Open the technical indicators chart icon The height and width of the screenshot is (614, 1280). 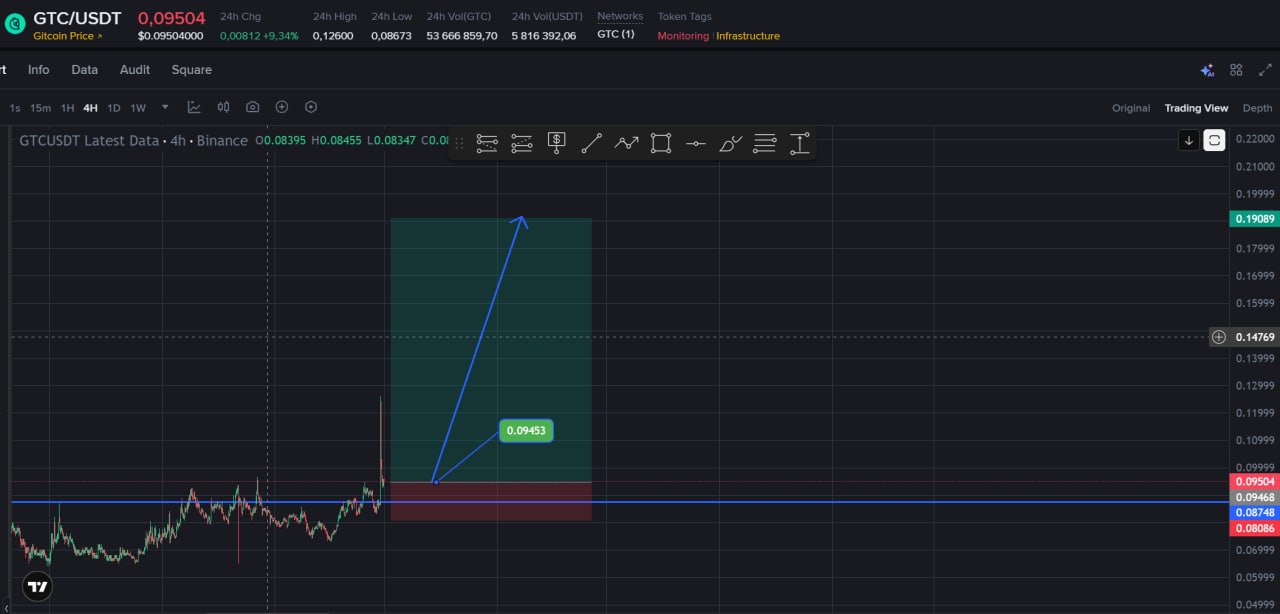(x=194, y=107)
